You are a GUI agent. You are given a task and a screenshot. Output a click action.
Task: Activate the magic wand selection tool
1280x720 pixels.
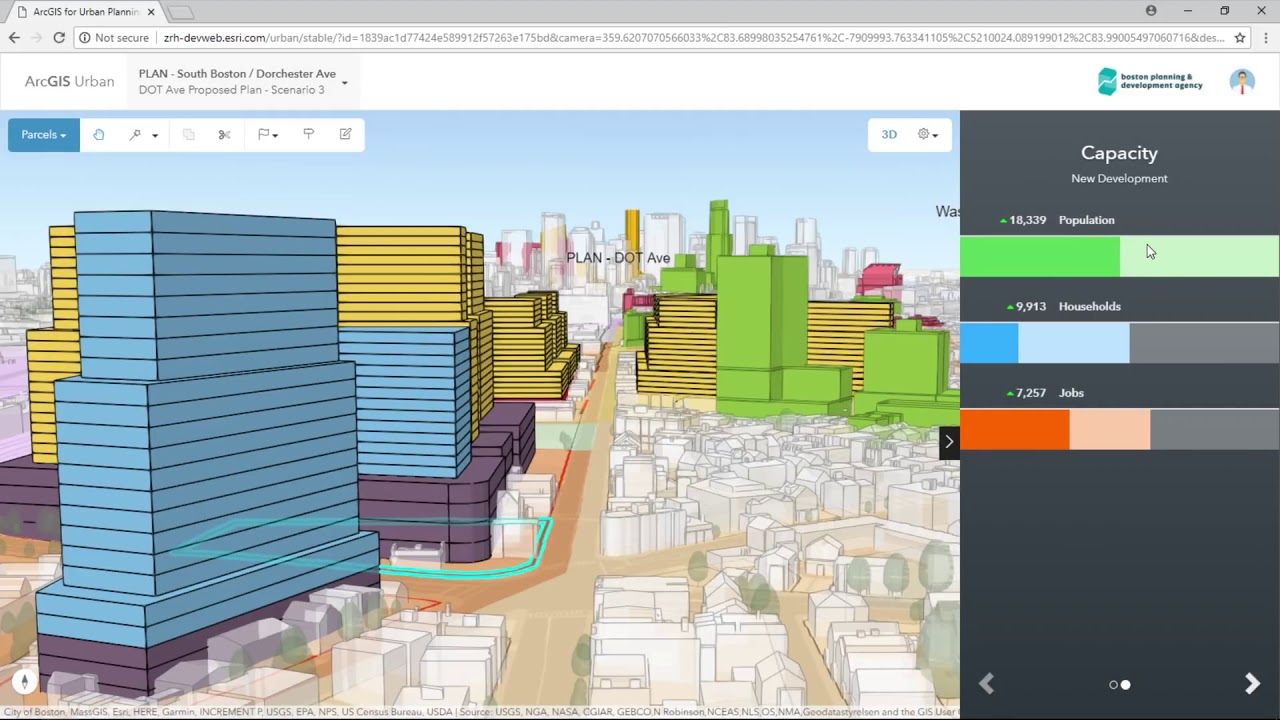point(135,135)
